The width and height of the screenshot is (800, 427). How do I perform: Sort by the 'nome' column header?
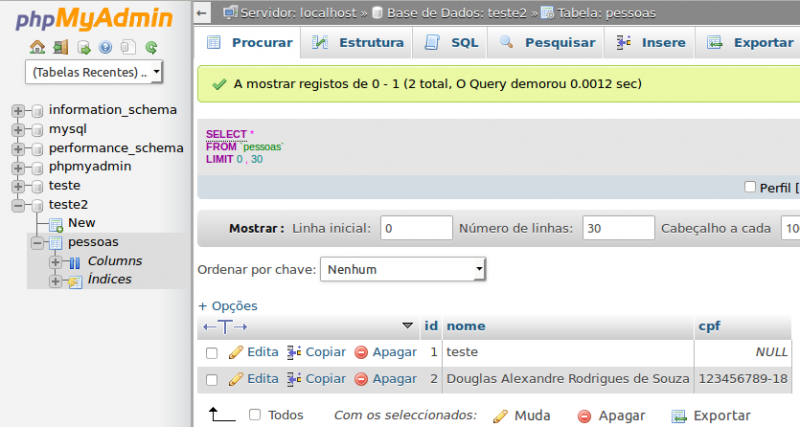(x=465, y=326)
